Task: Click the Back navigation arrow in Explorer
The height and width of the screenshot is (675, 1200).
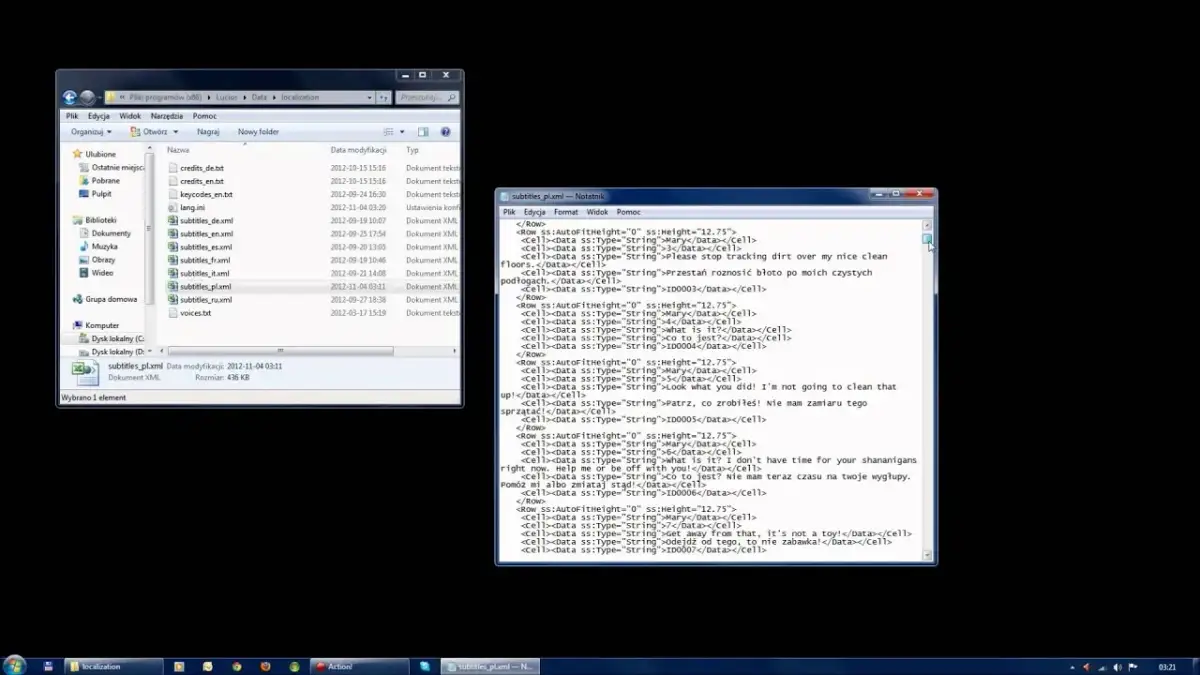Action: tap(69, 98)
